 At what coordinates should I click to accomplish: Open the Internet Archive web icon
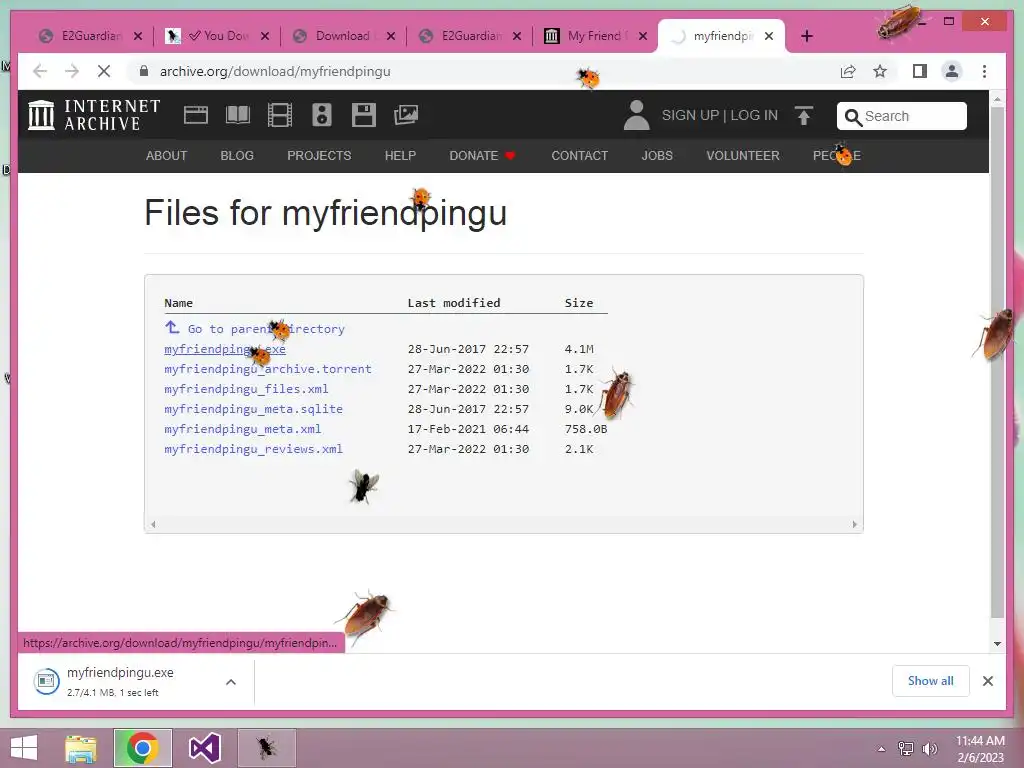tap(195, 116)
